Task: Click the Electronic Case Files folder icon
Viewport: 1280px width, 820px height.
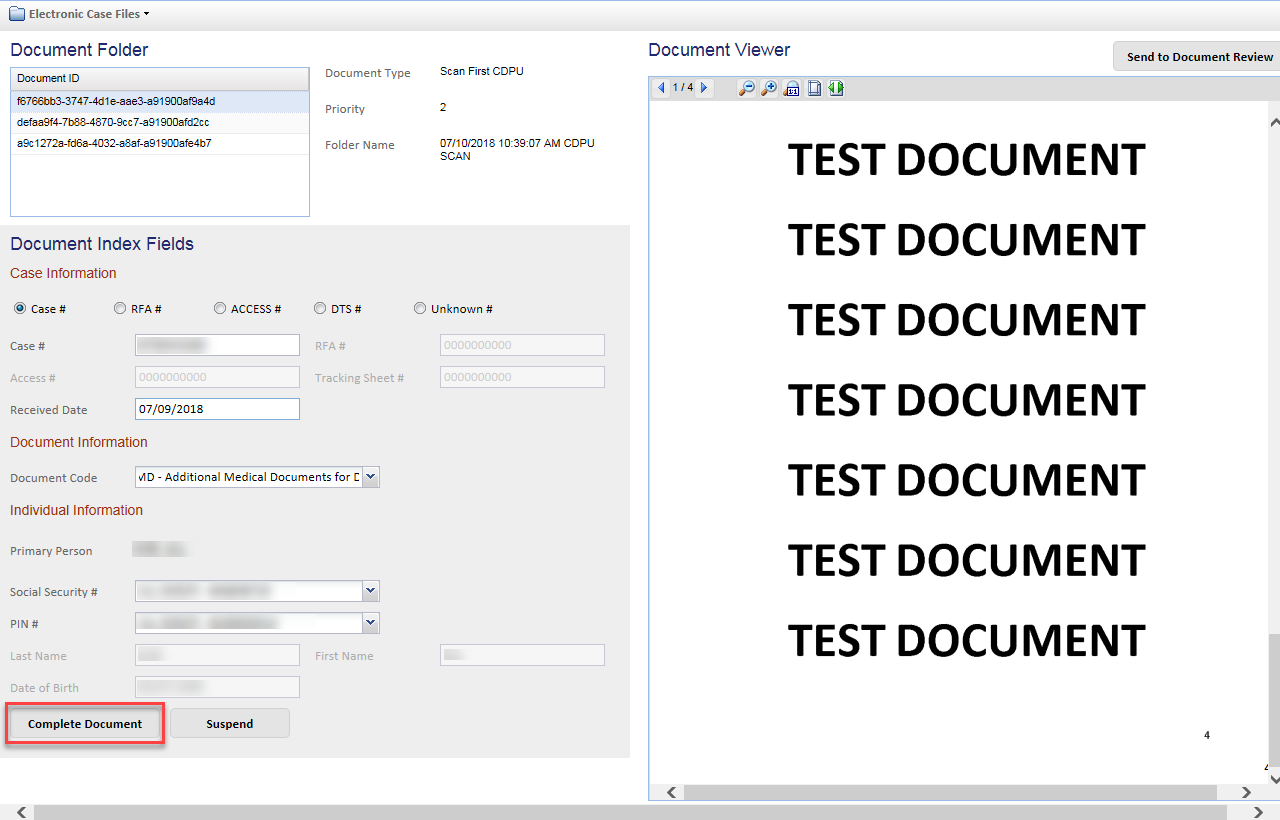Action: (x=17, y=14)
